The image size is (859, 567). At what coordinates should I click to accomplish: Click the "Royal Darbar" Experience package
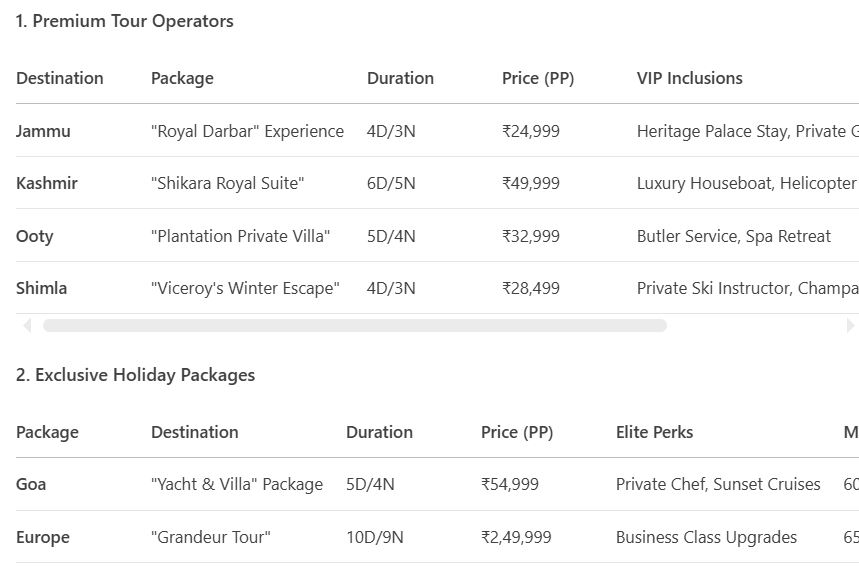click(247, 131)
